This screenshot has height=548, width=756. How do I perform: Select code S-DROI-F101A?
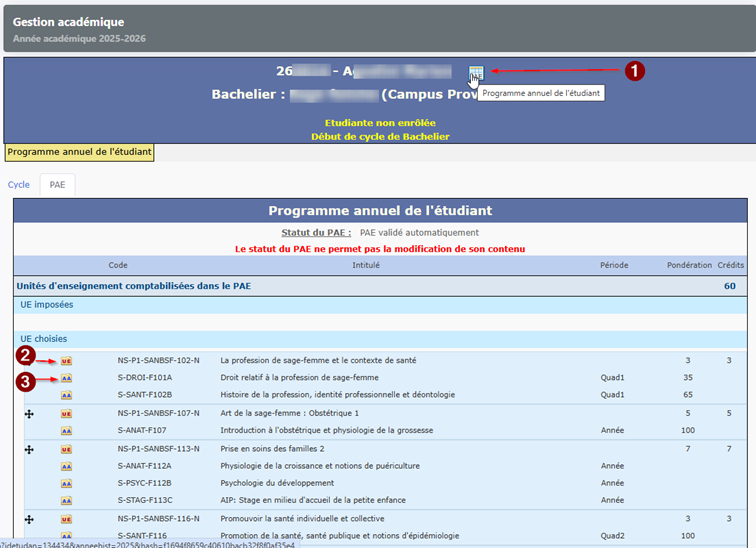145,377
